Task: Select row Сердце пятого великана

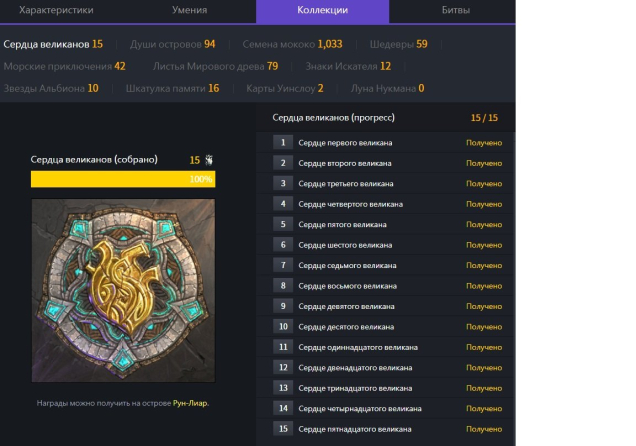Action: [386, 224]
